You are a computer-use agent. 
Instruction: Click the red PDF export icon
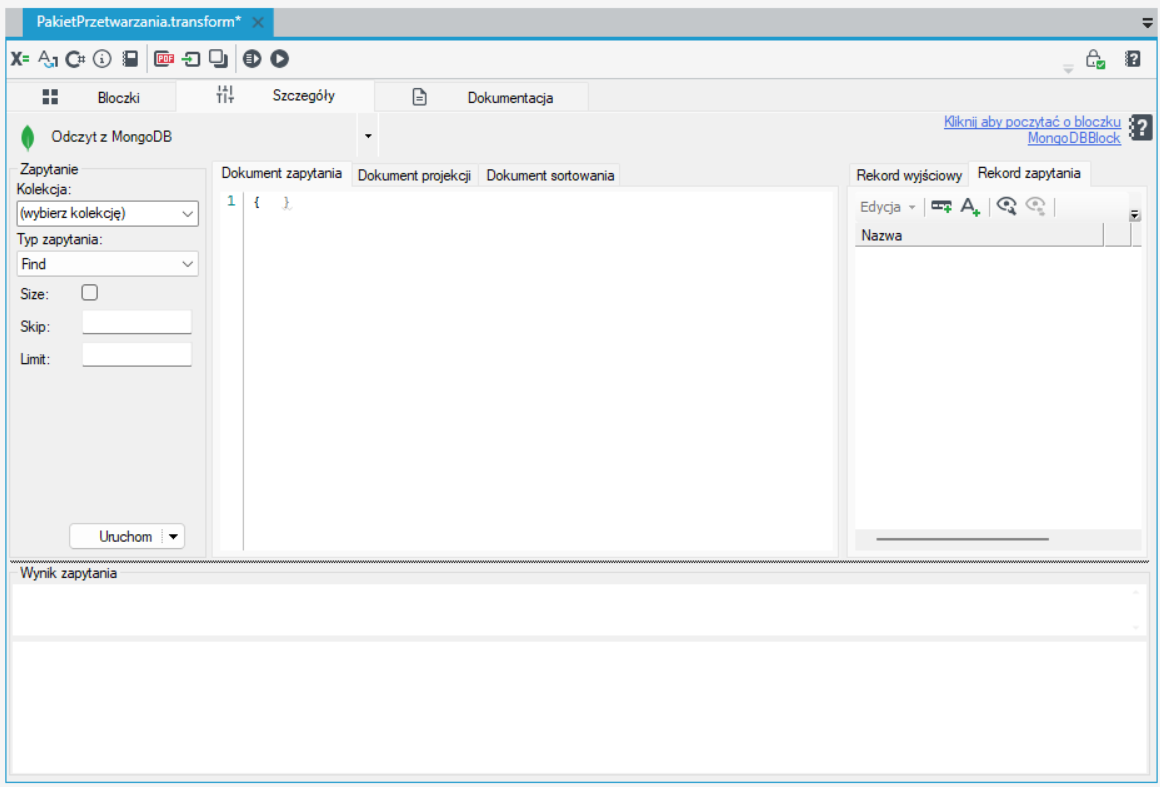164,59
